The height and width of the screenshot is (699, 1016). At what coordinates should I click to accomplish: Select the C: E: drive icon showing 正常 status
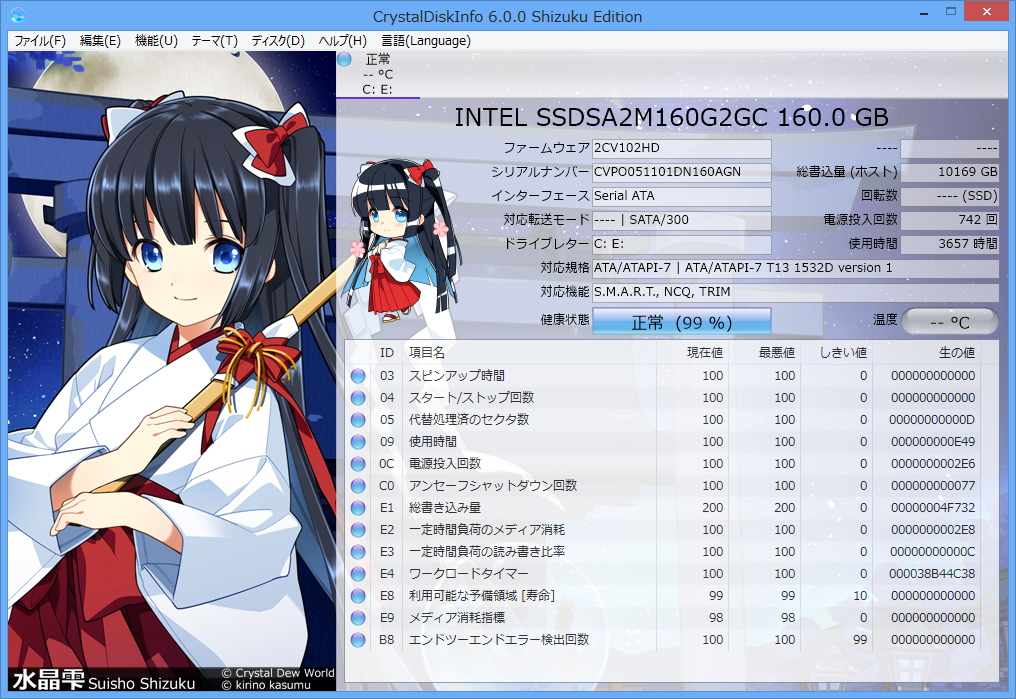[377, 70]
